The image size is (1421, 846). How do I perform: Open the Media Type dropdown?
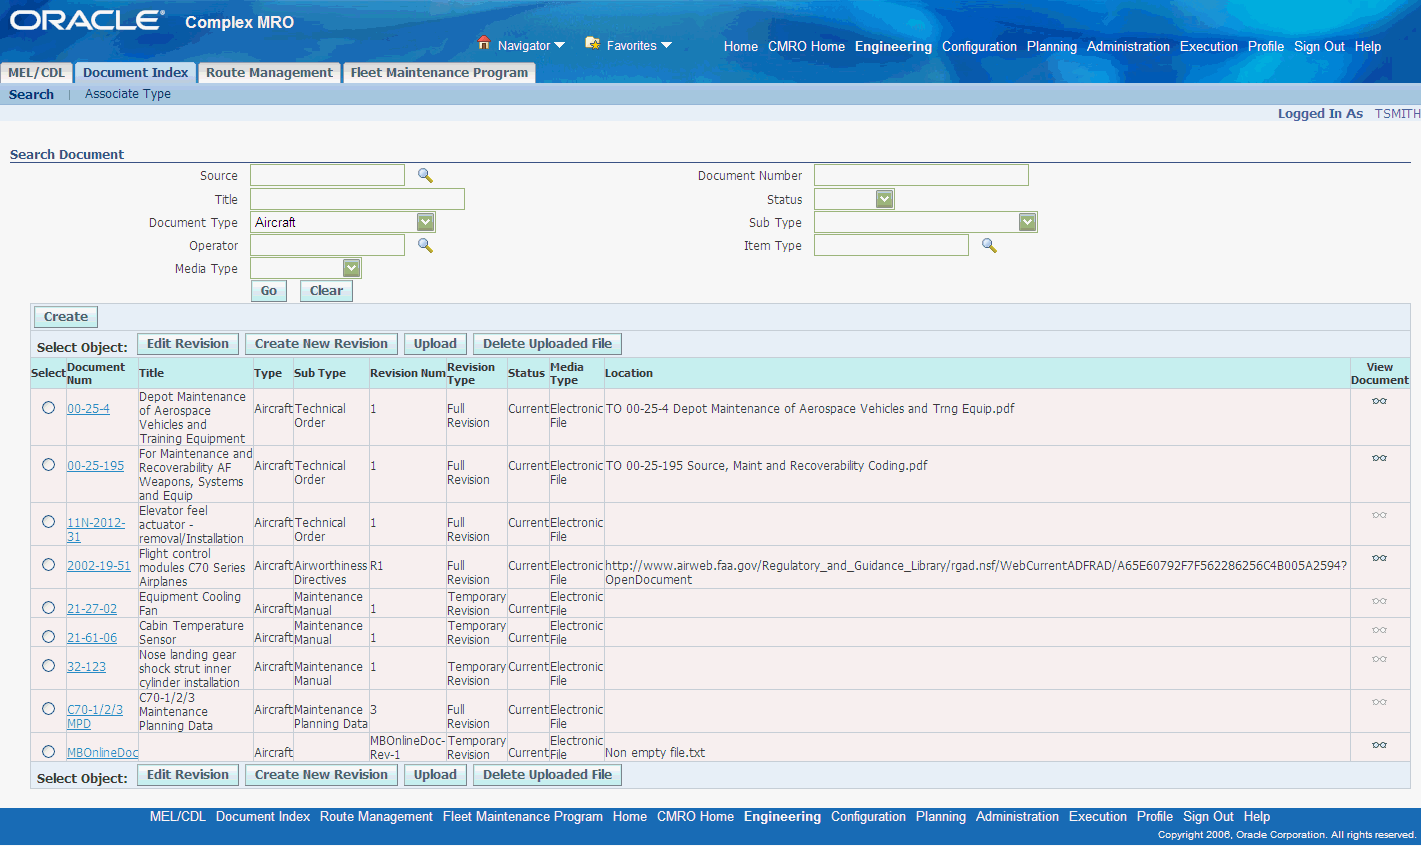(305, 268)
